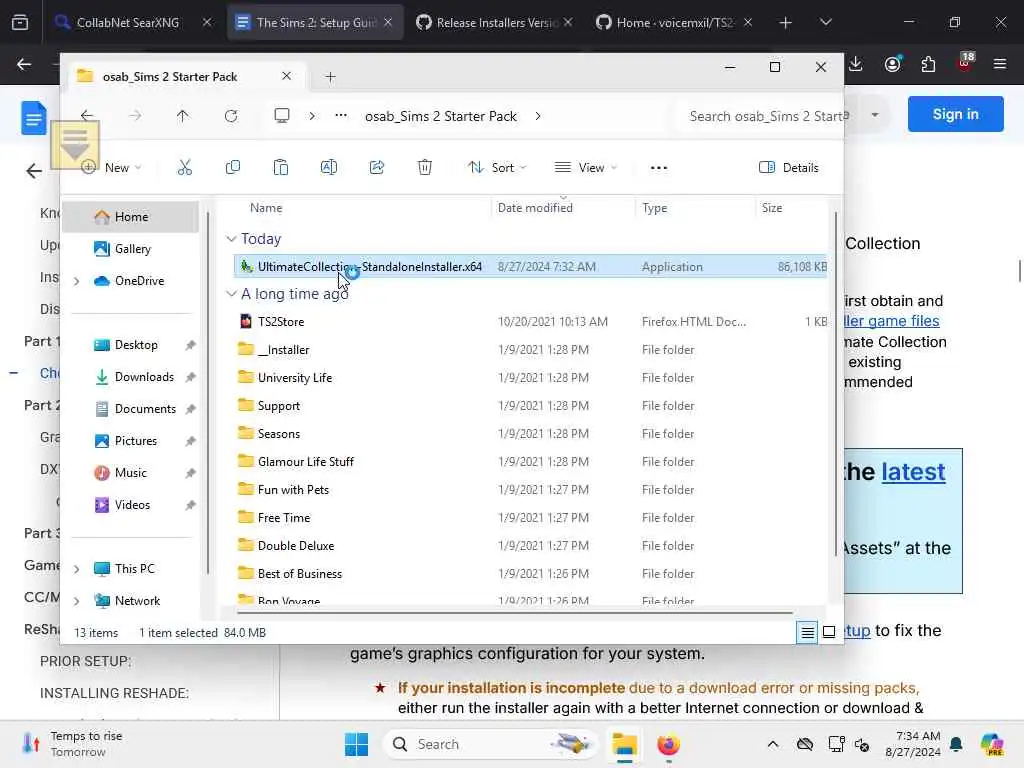This screenshot has height=768, width=1024.
Task: Click the Share icon in Explorer toolbar
Action: [377, 168]
